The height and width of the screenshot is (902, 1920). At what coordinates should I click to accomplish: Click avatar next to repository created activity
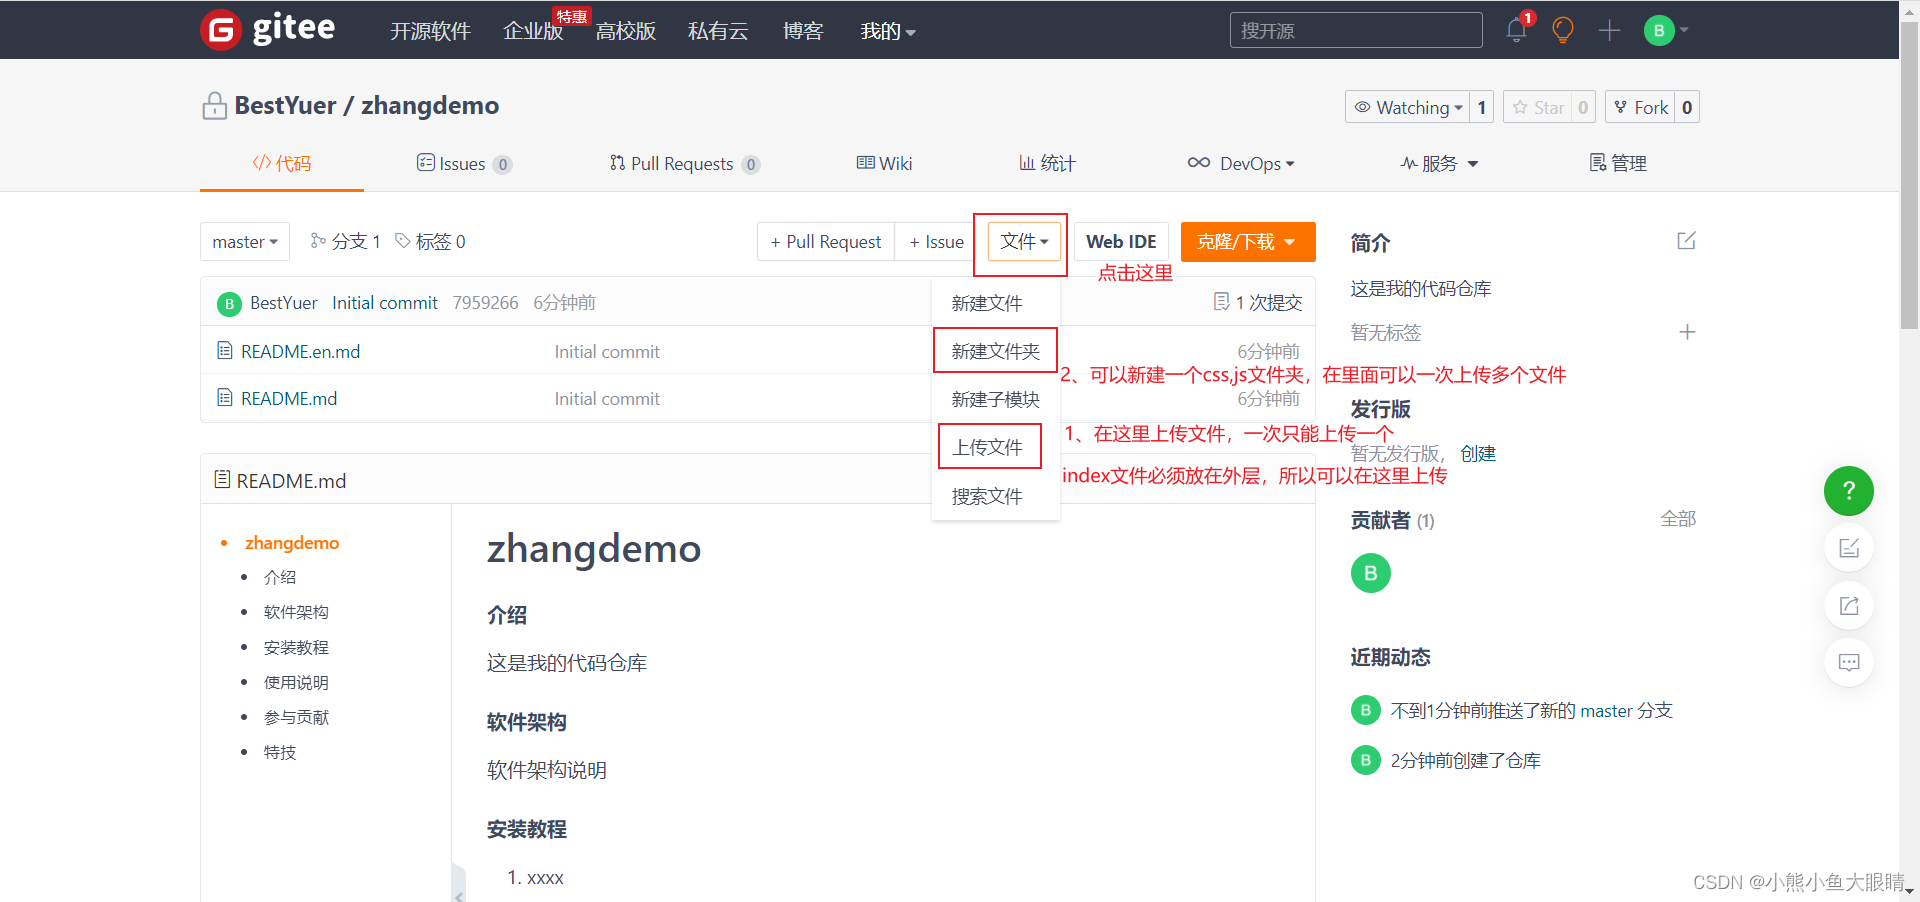coord(1365,760)
